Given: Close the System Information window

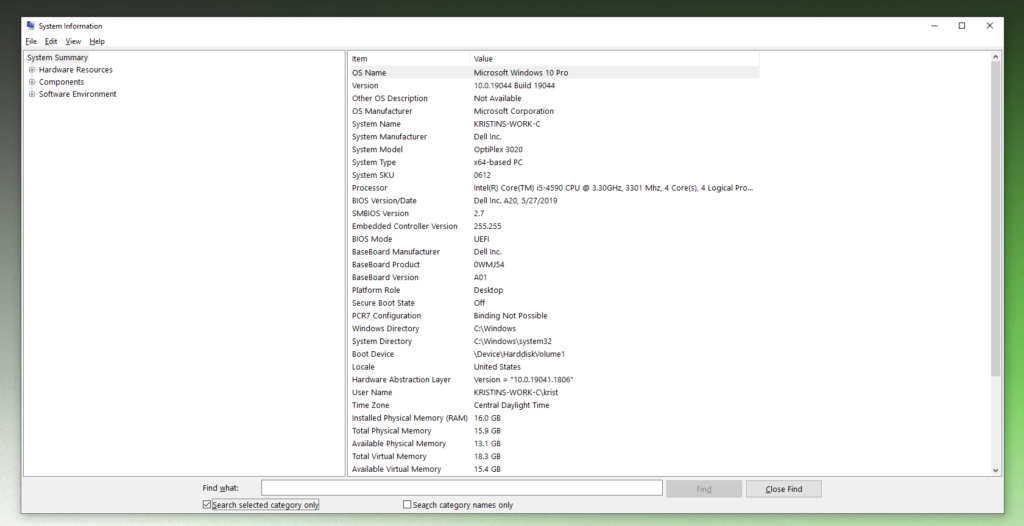Looking at the screenshot, I should [x=990, y=26].
